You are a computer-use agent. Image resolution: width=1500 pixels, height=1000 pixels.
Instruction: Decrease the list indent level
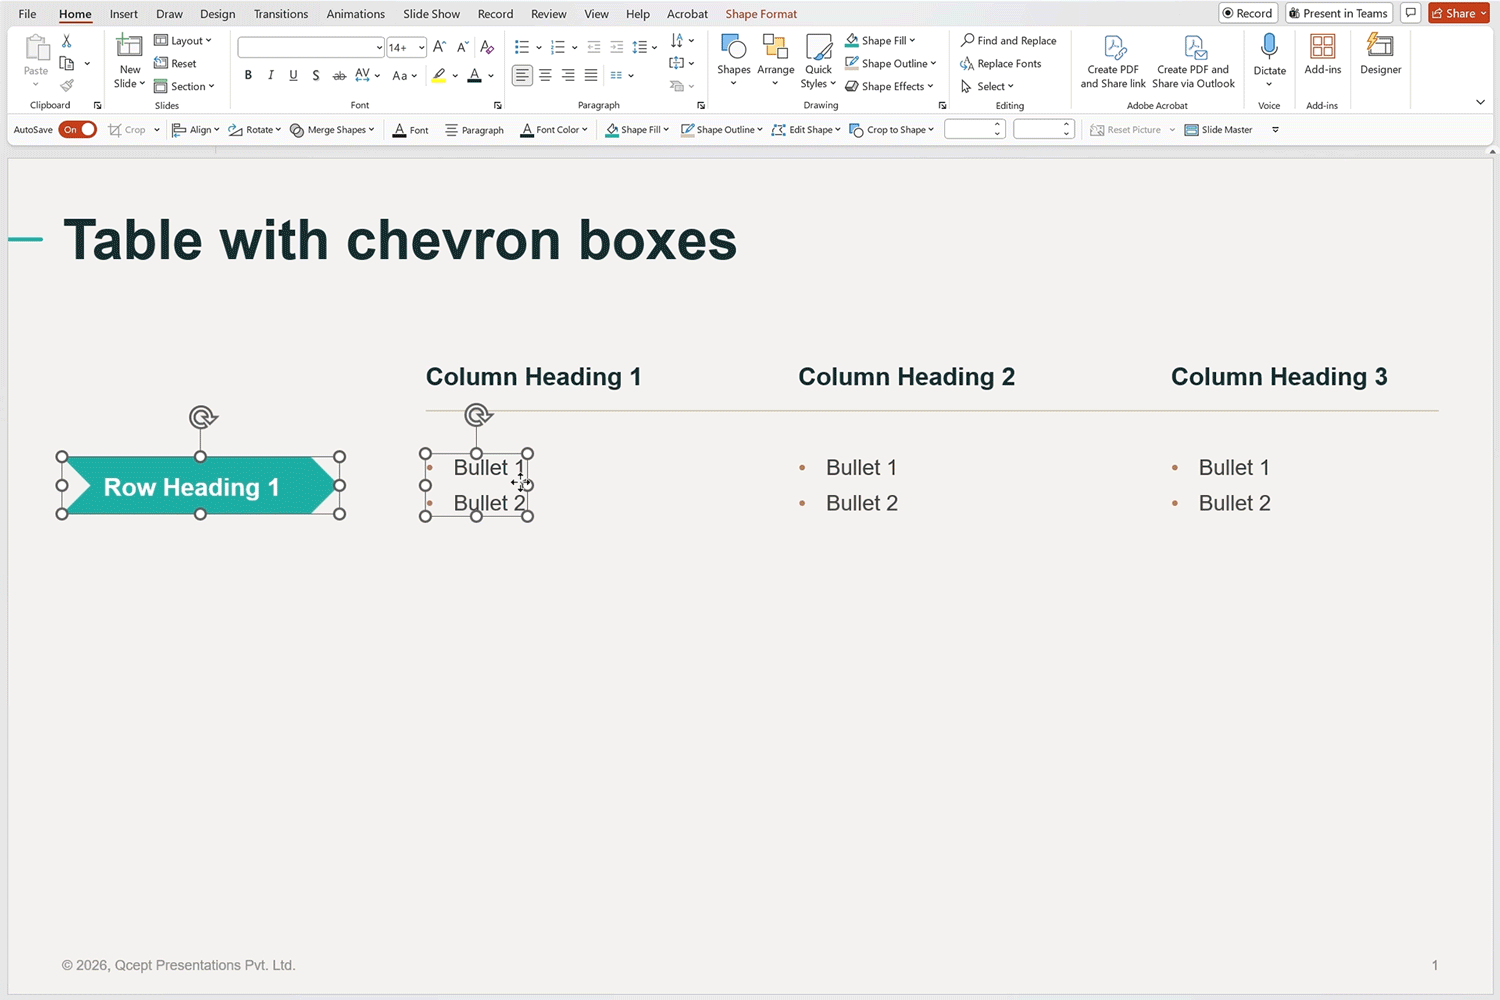pyautogui.click(x=594, y=47)
